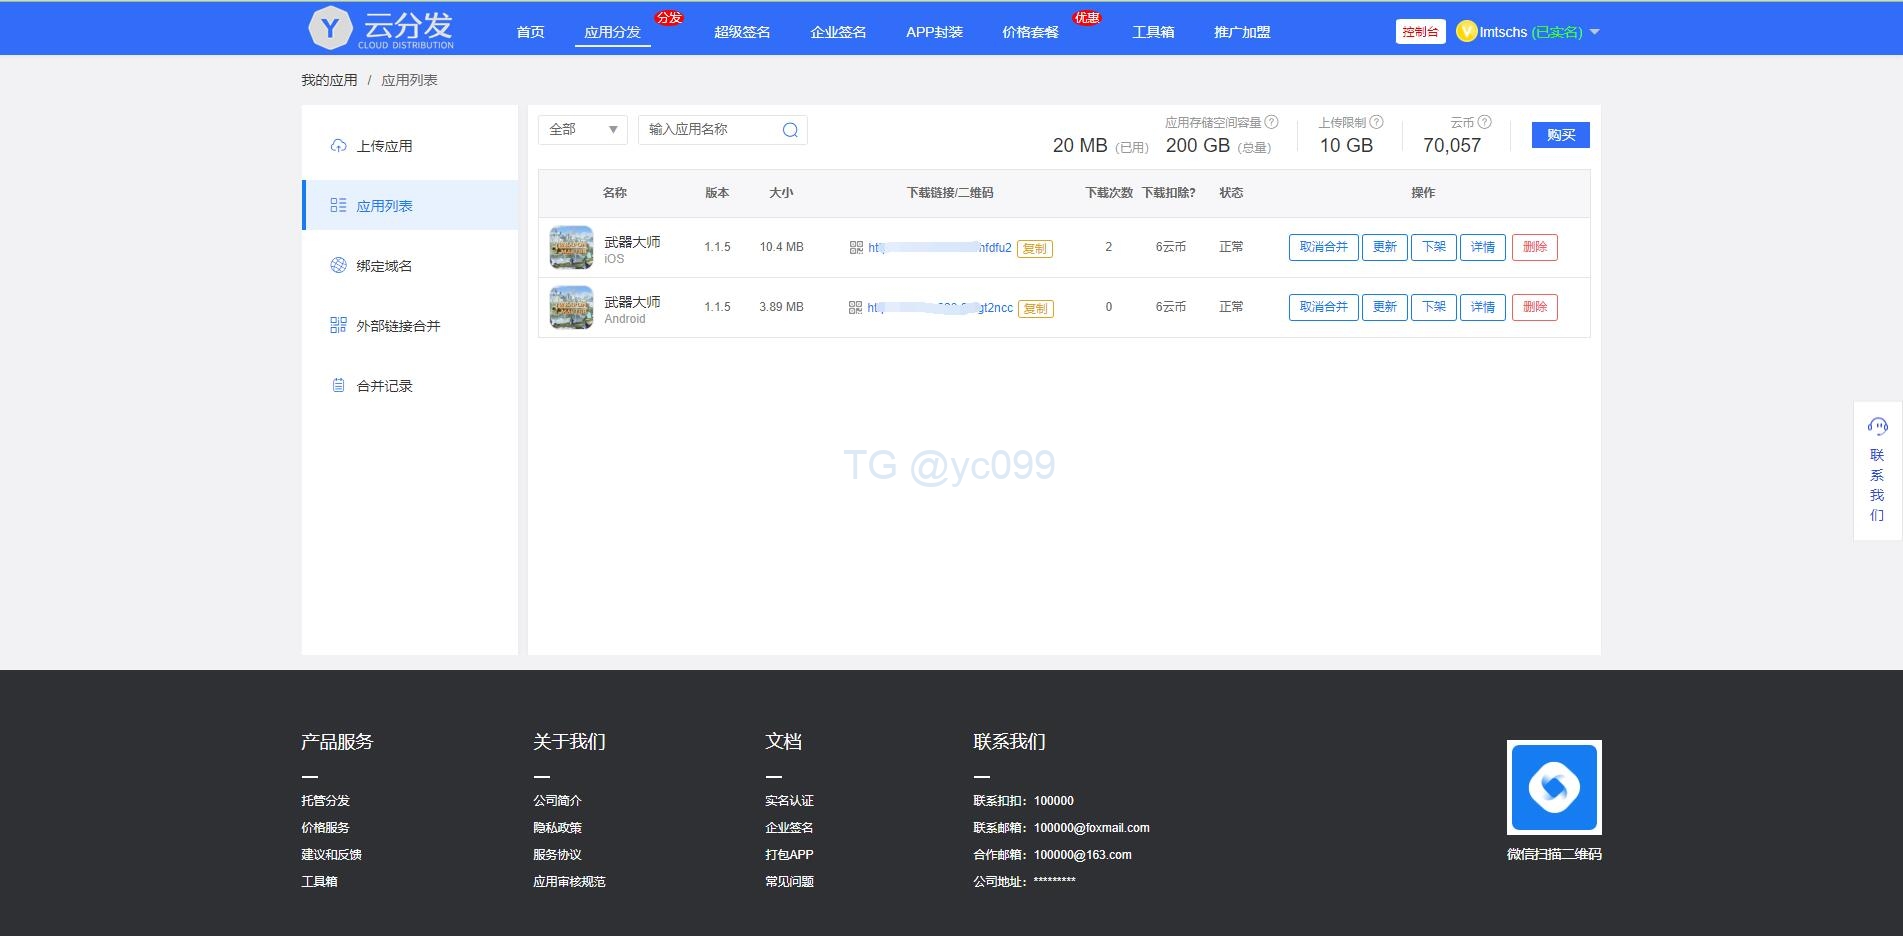The image size is (1903, 936).
Task: Select the 上传应用 cloud upload icon
Action: click(x=337, y=144)
